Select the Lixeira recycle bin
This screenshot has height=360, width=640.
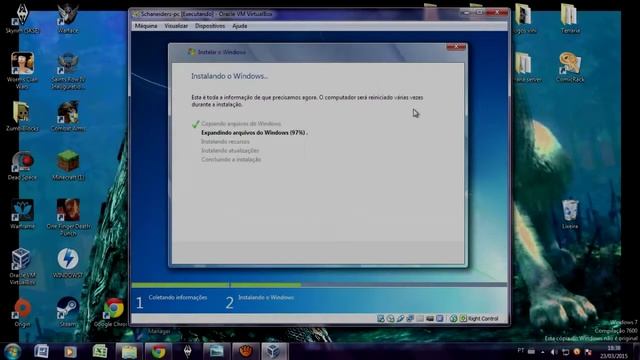point(570,214)
